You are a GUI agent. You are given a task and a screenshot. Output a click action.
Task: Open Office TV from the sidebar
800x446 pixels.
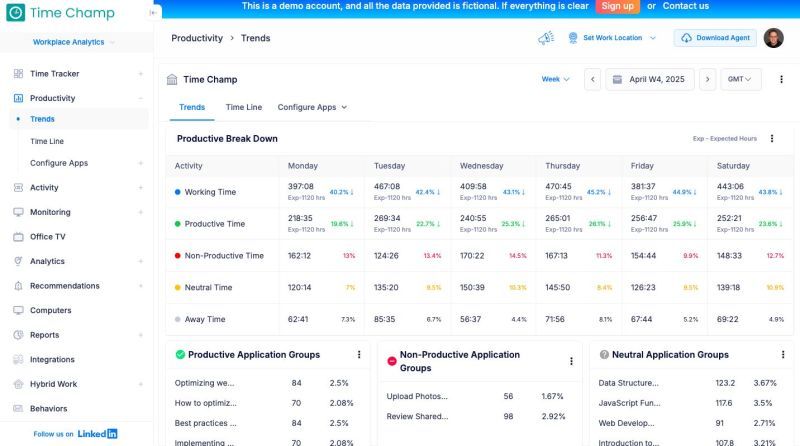(x=47, y=237)
